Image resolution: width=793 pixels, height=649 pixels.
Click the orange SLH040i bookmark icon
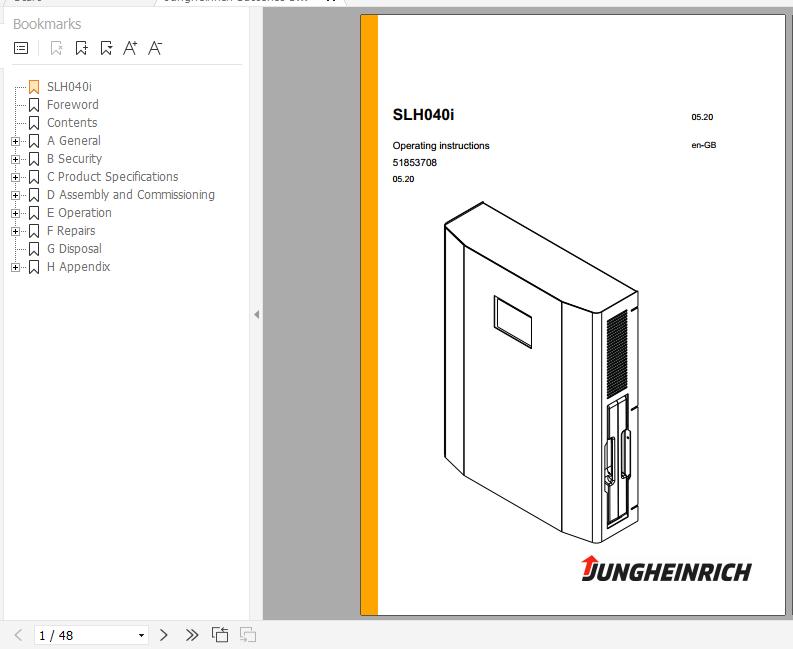34,87
